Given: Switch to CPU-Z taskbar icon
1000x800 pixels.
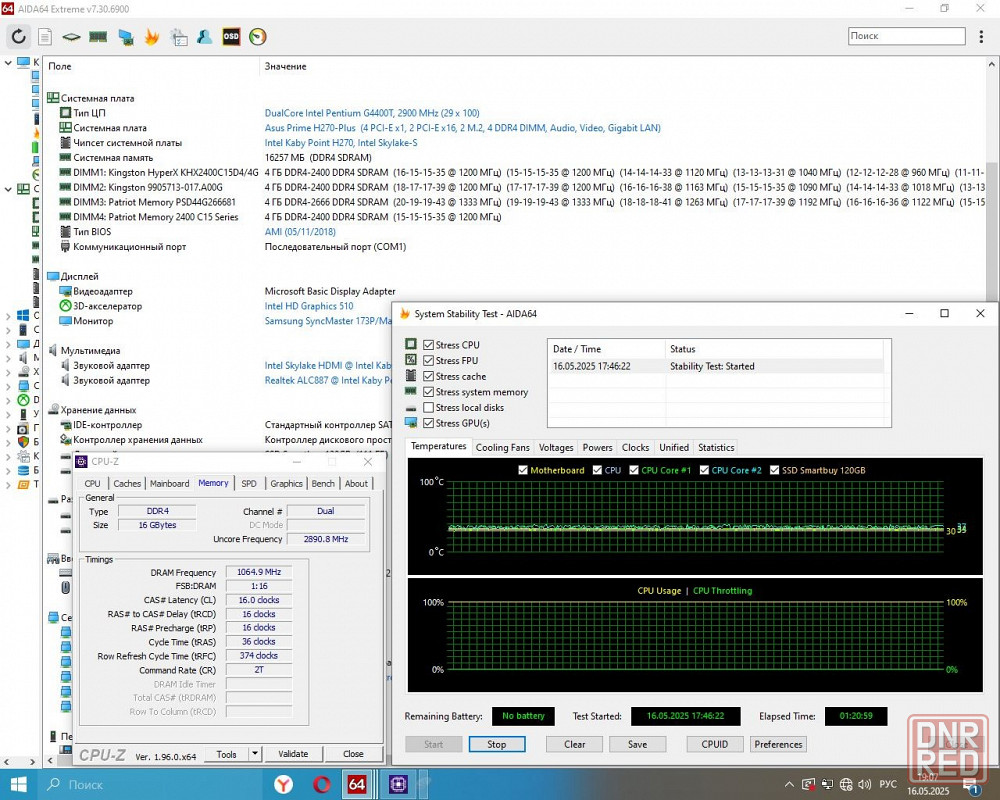Looking at the screenshot, I should [x=398, y=784].
